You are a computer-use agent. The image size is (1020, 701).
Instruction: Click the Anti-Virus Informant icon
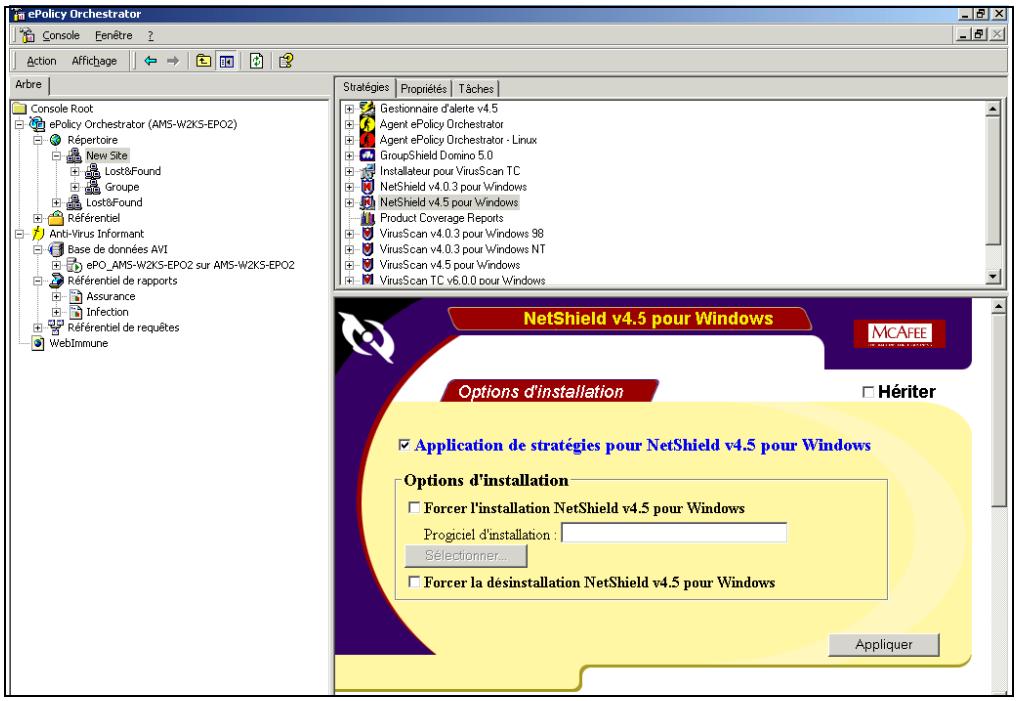click(x=38, y=233)
